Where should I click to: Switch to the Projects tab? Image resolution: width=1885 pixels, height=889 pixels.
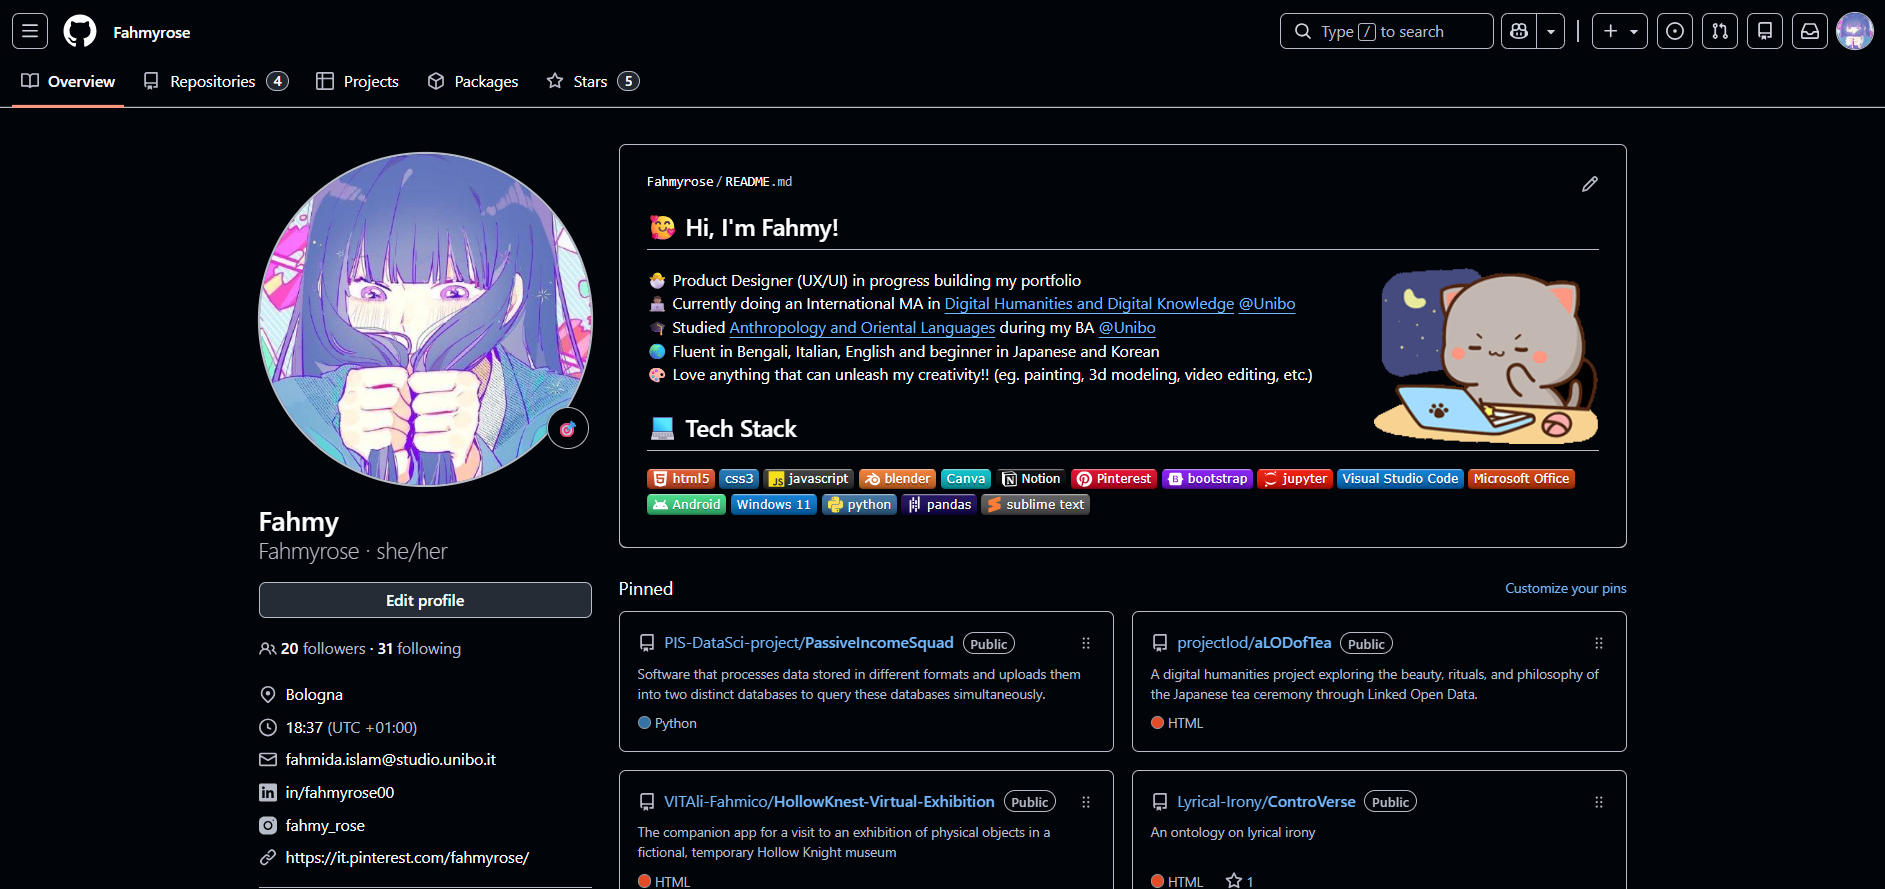[357, 81]
